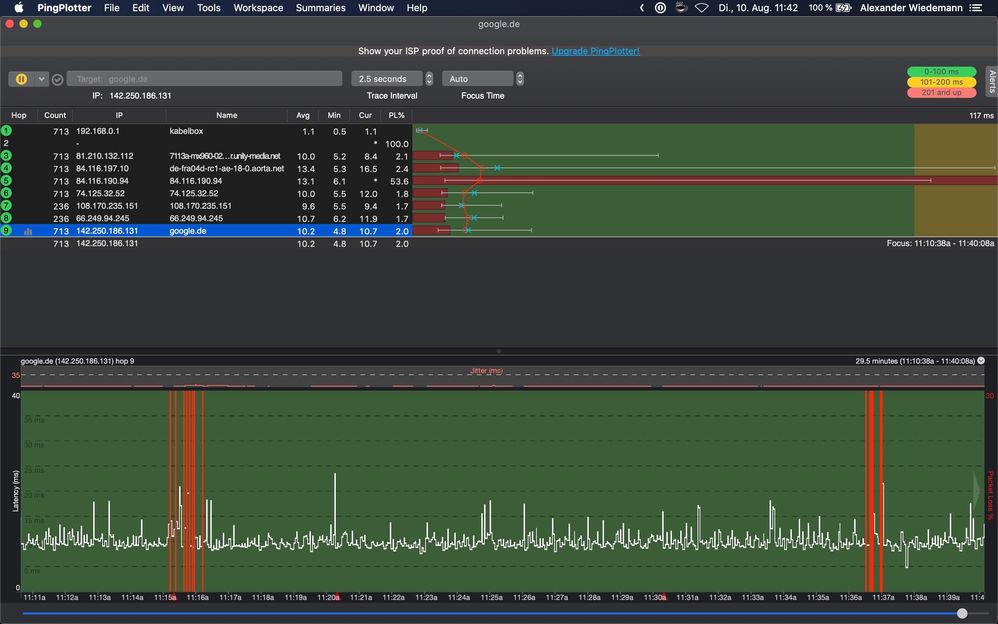The height and width of the screenshot is (624, 998).
Task: Focus the Target google.de input field
Action: (204, 79)
